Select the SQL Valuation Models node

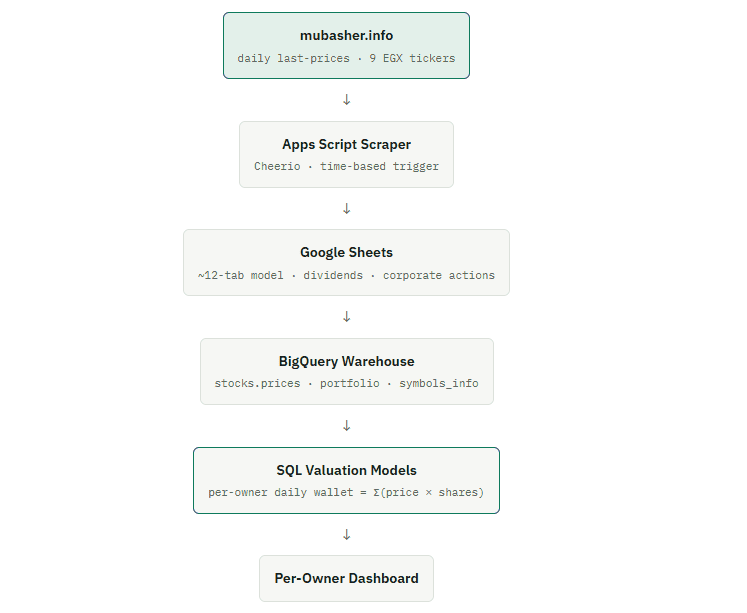[346, 480]
